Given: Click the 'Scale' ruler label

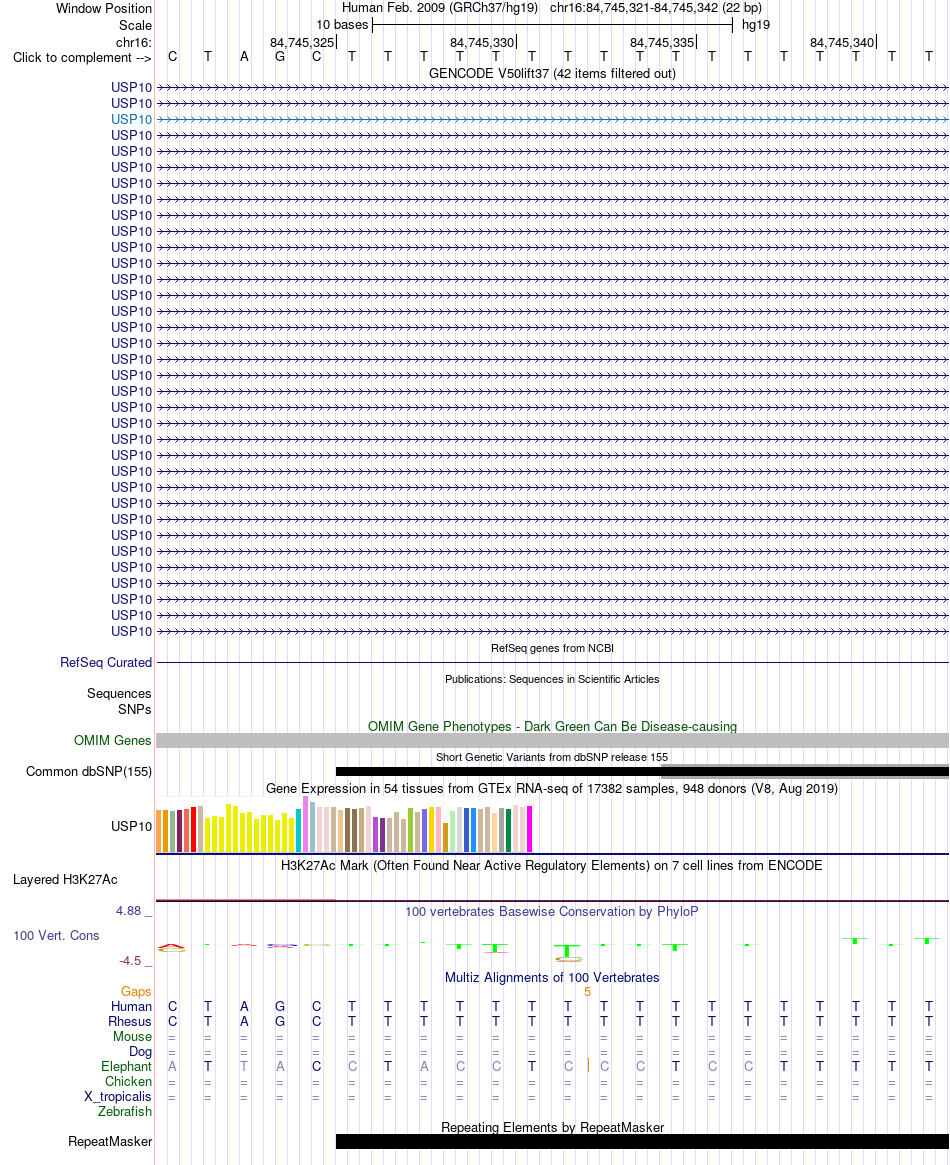Looking at the screenshot, I should click(135, 25).
